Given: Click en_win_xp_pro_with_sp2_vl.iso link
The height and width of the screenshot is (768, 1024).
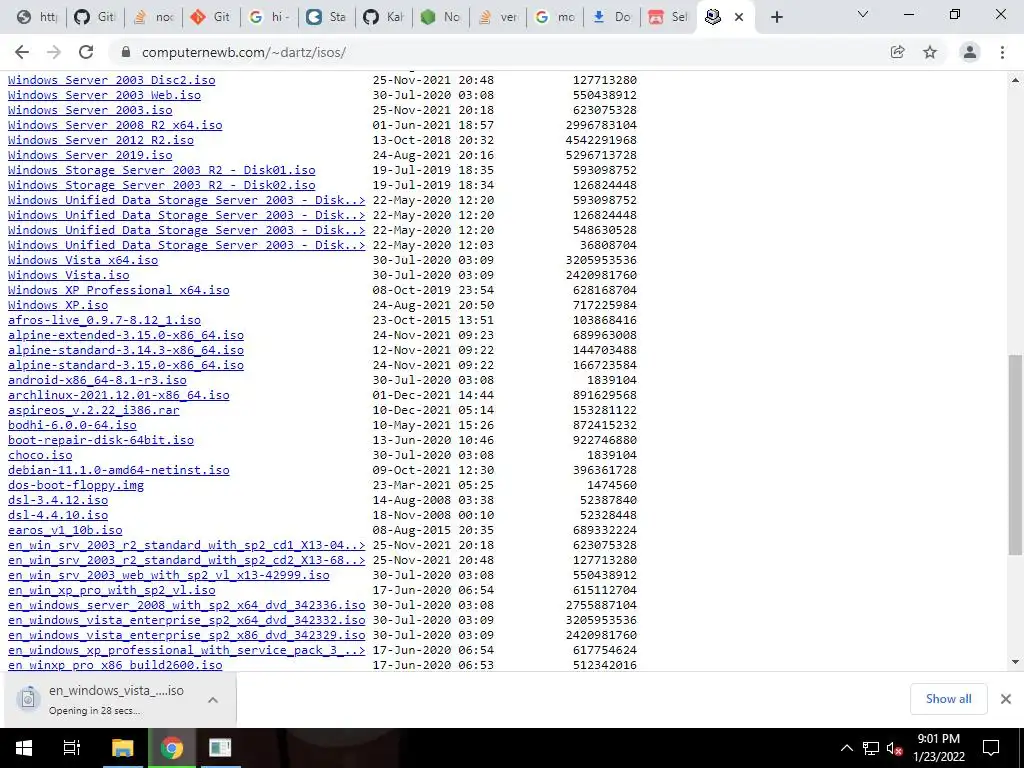Looking at the screenshot, I should pos(112,590).
